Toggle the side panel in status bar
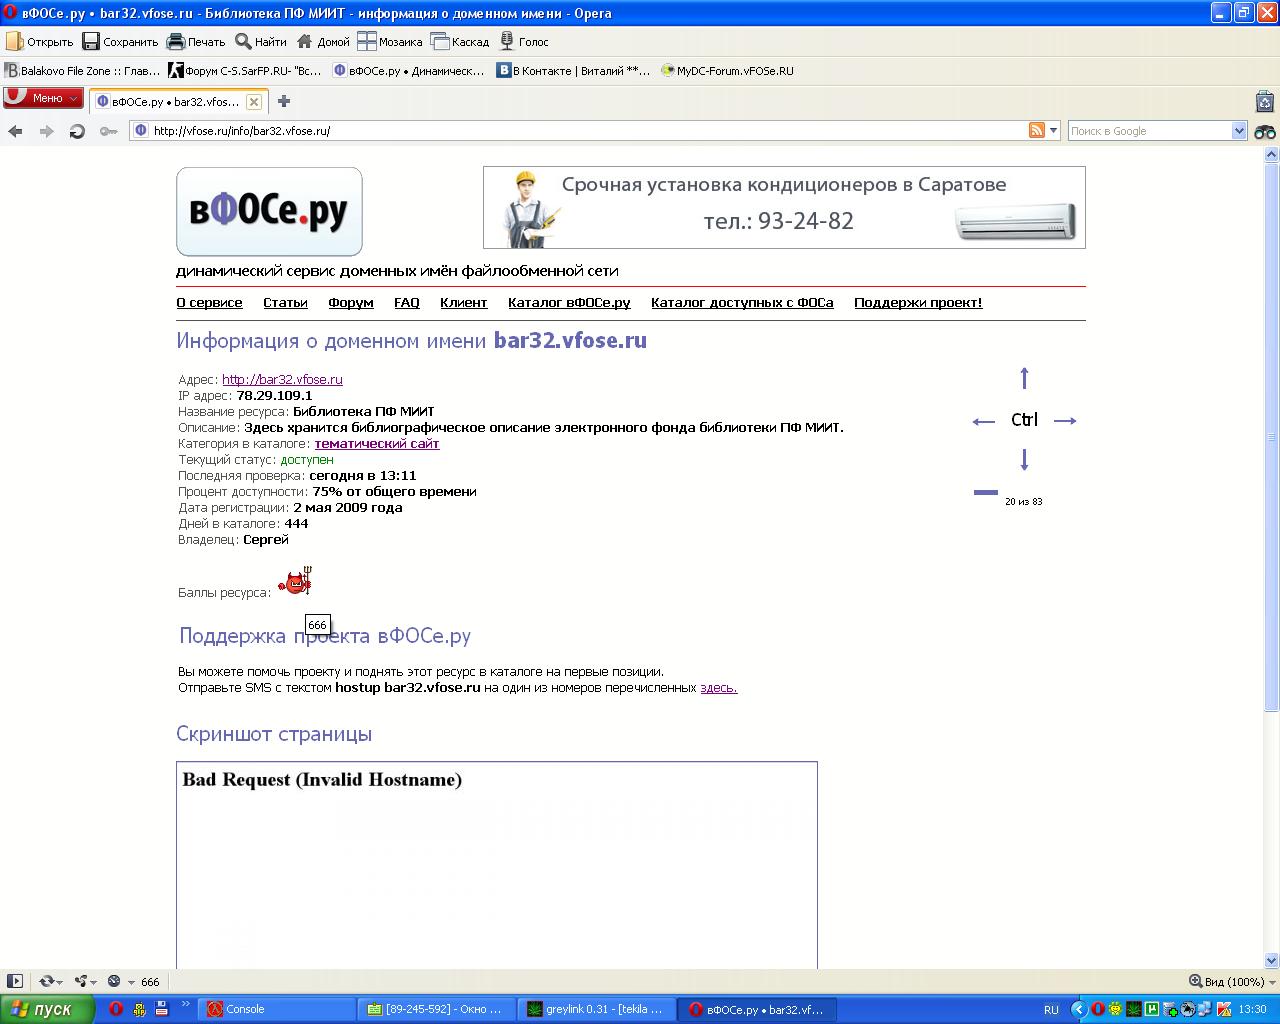The width and height of the screenshot is (1280, 1024). [x=14, y=981]
